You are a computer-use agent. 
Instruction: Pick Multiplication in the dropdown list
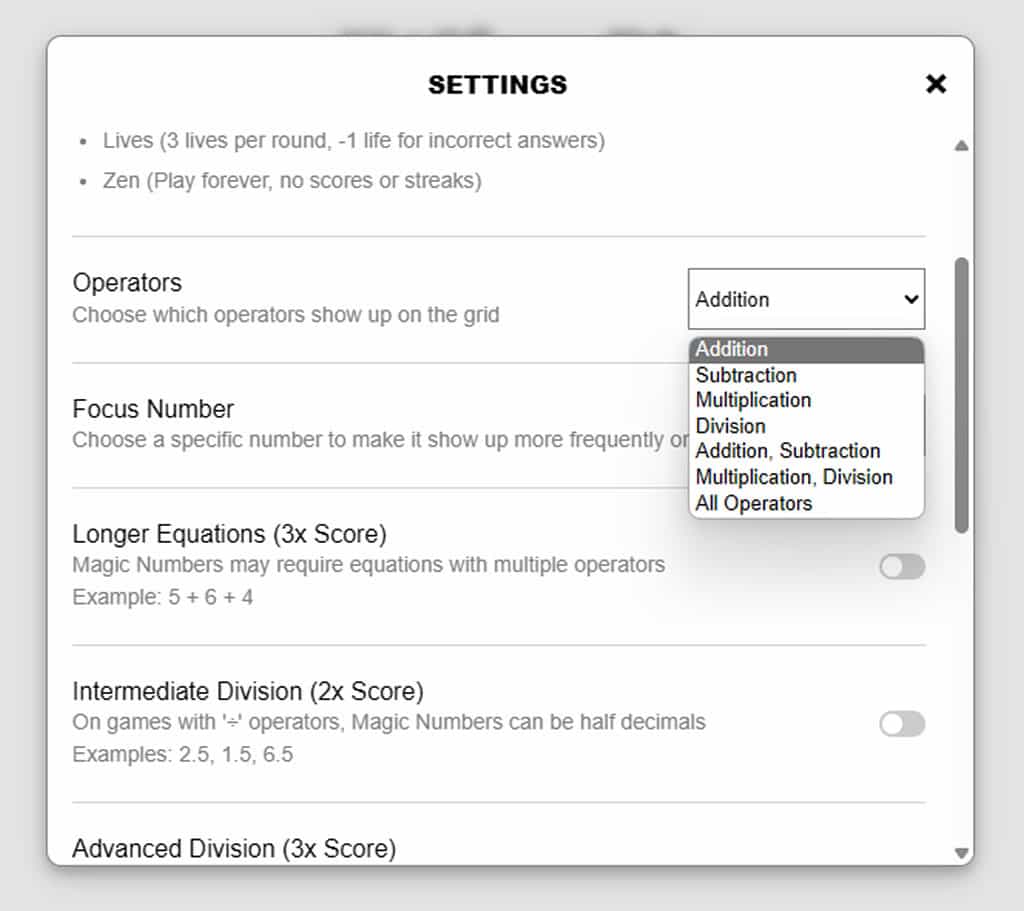pos(806,400)
